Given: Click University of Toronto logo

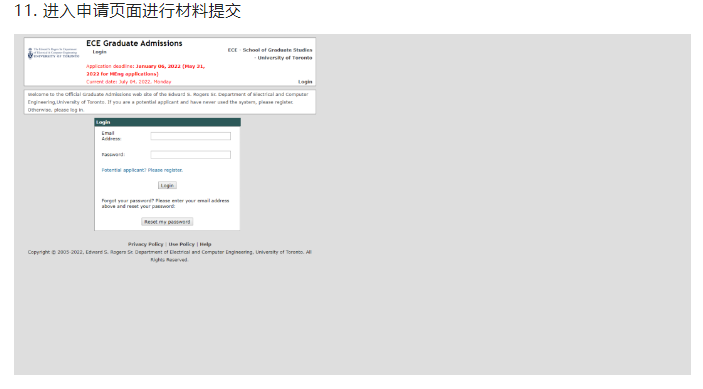Looking at the screenshot, I should click(53, 53).
